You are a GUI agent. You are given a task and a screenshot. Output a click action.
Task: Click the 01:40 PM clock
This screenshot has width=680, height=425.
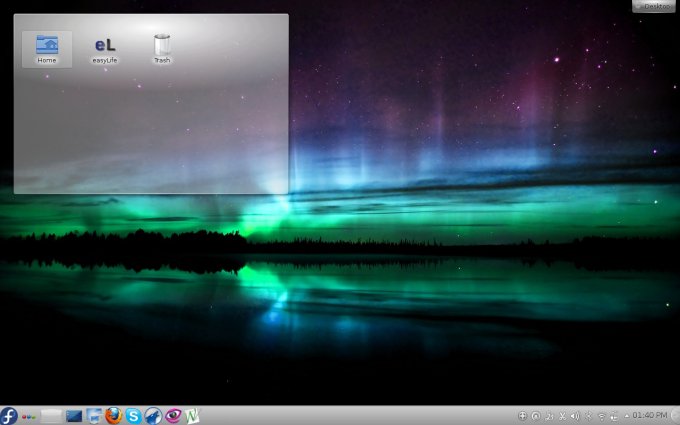(650, 415)
